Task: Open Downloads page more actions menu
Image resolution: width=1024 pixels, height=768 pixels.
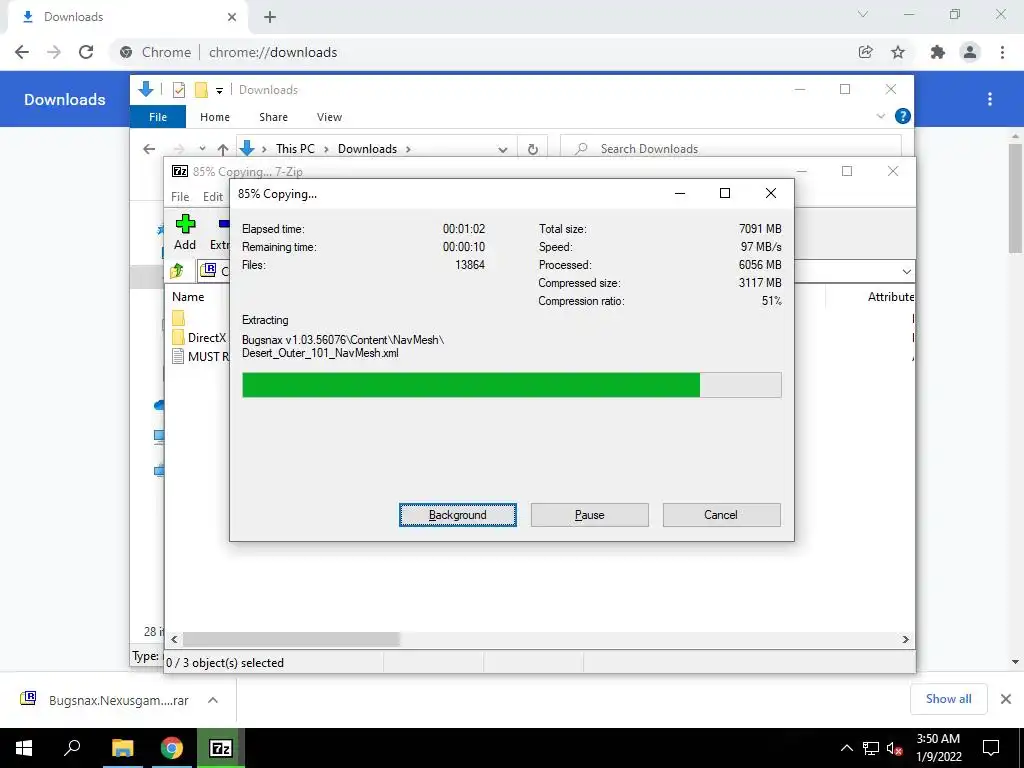Action: 990,99
